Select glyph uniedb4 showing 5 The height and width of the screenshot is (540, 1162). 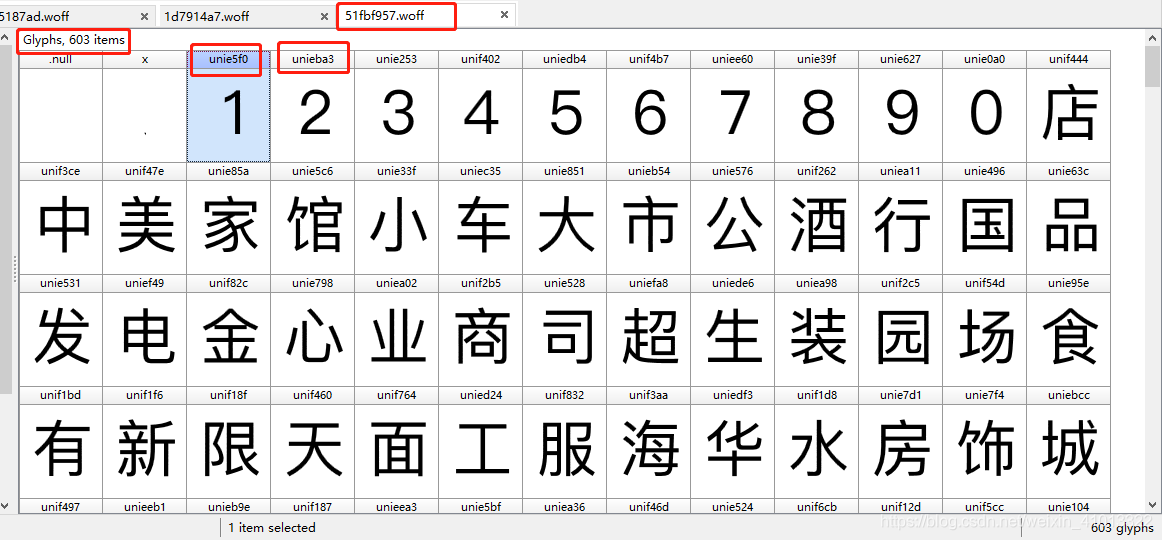click(x=565, y=106)
